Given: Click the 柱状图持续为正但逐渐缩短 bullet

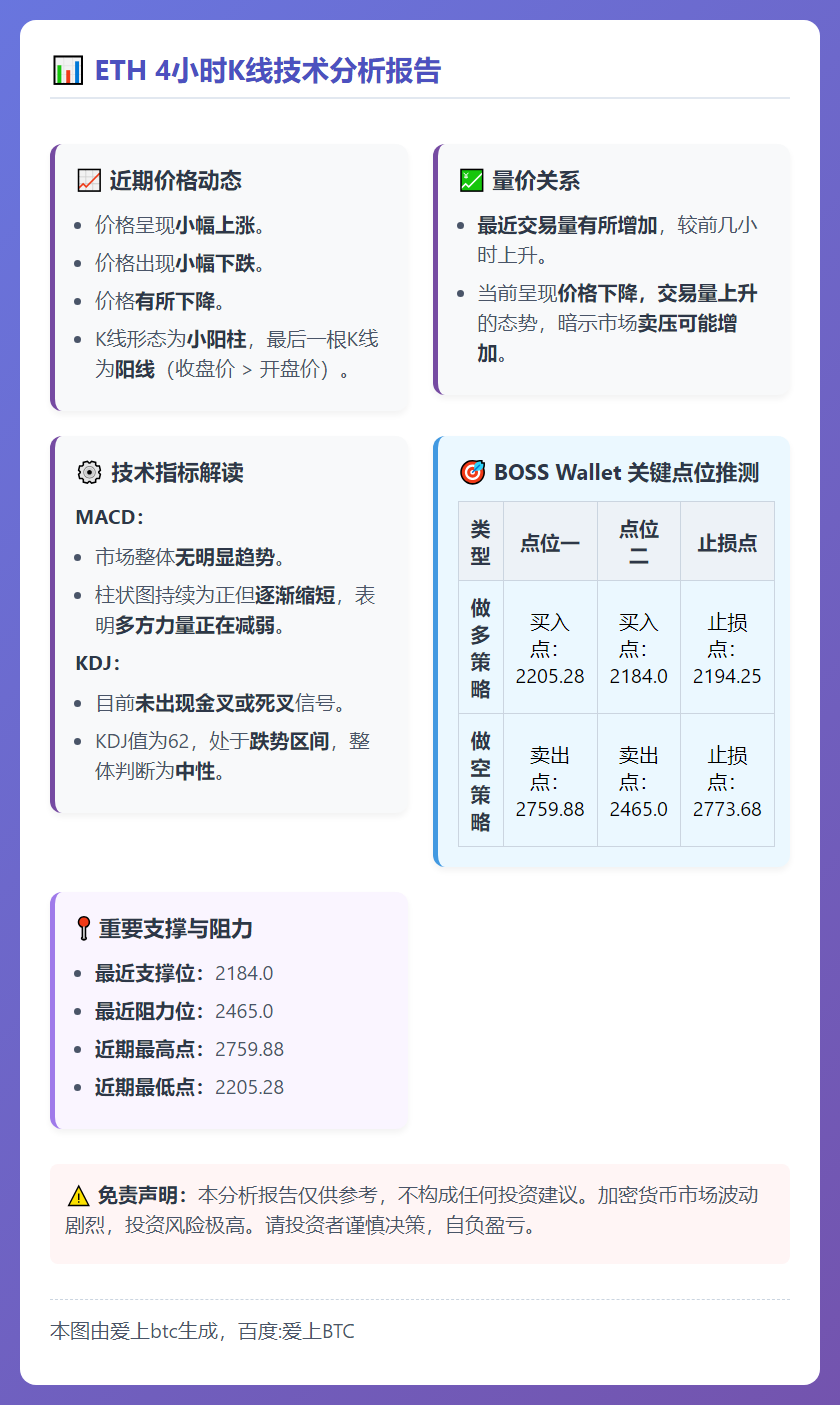Looking at the screenshot, I should (x=236, y=611).
